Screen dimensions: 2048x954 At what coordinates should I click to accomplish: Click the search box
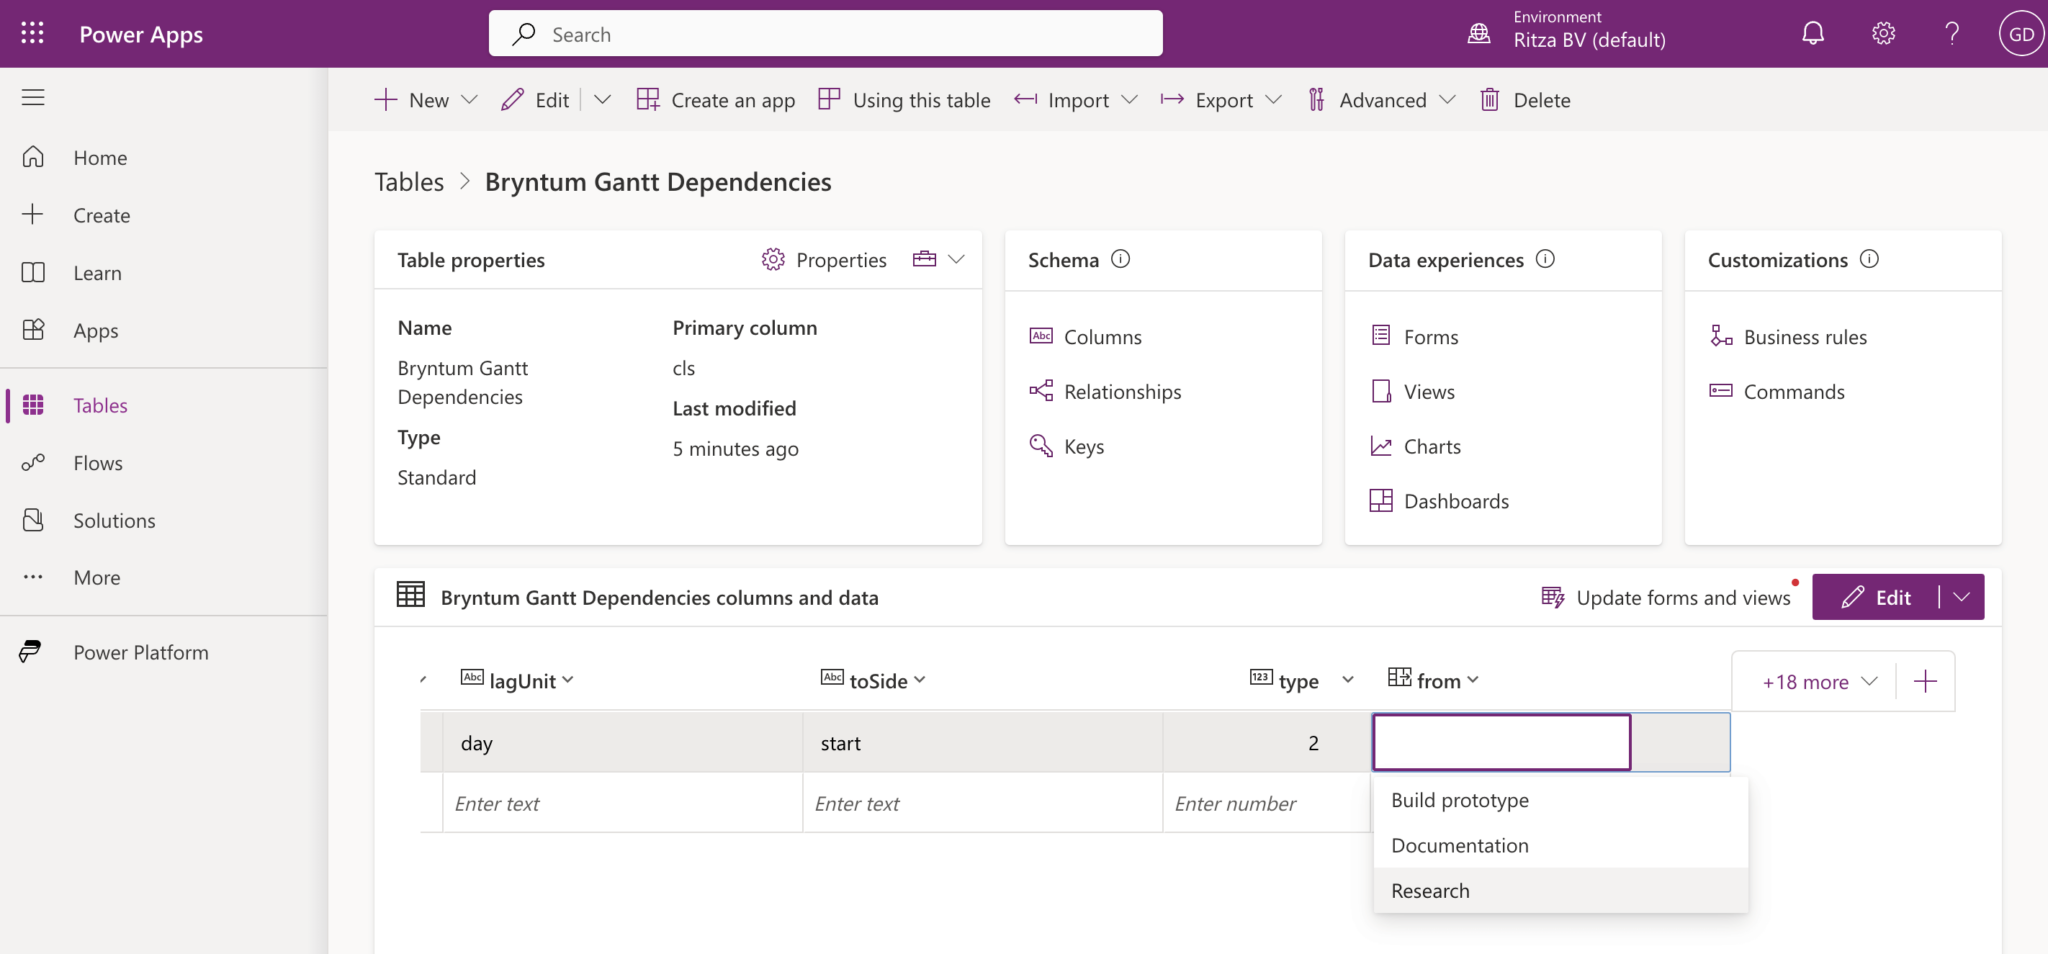826,34
